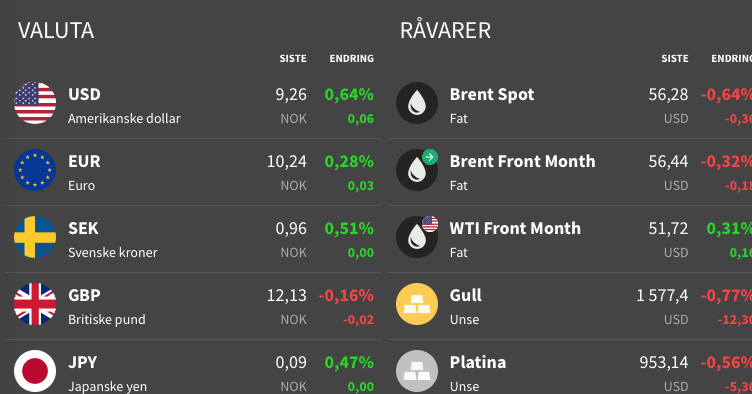This screenshot has height=394, width=752.
Task: Click the Brent Front Month oil icon
Action: 417,170
